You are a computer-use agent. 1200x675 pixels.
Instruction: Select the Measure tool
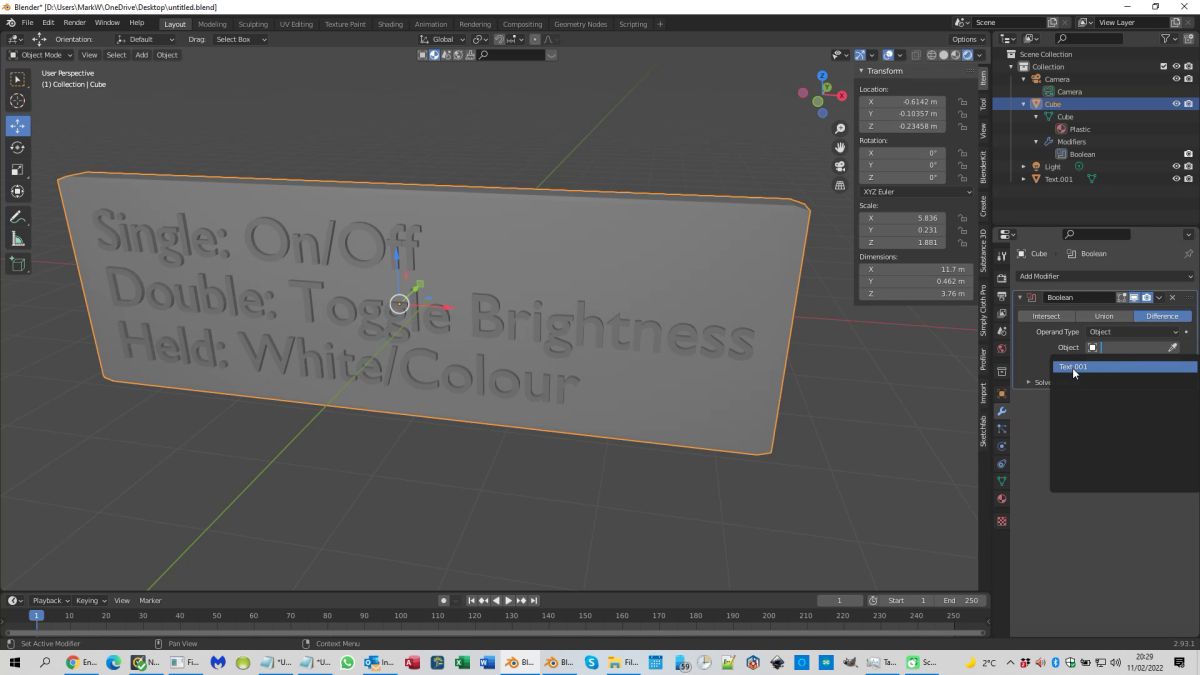pyautogui.click(x=18, y=239)
